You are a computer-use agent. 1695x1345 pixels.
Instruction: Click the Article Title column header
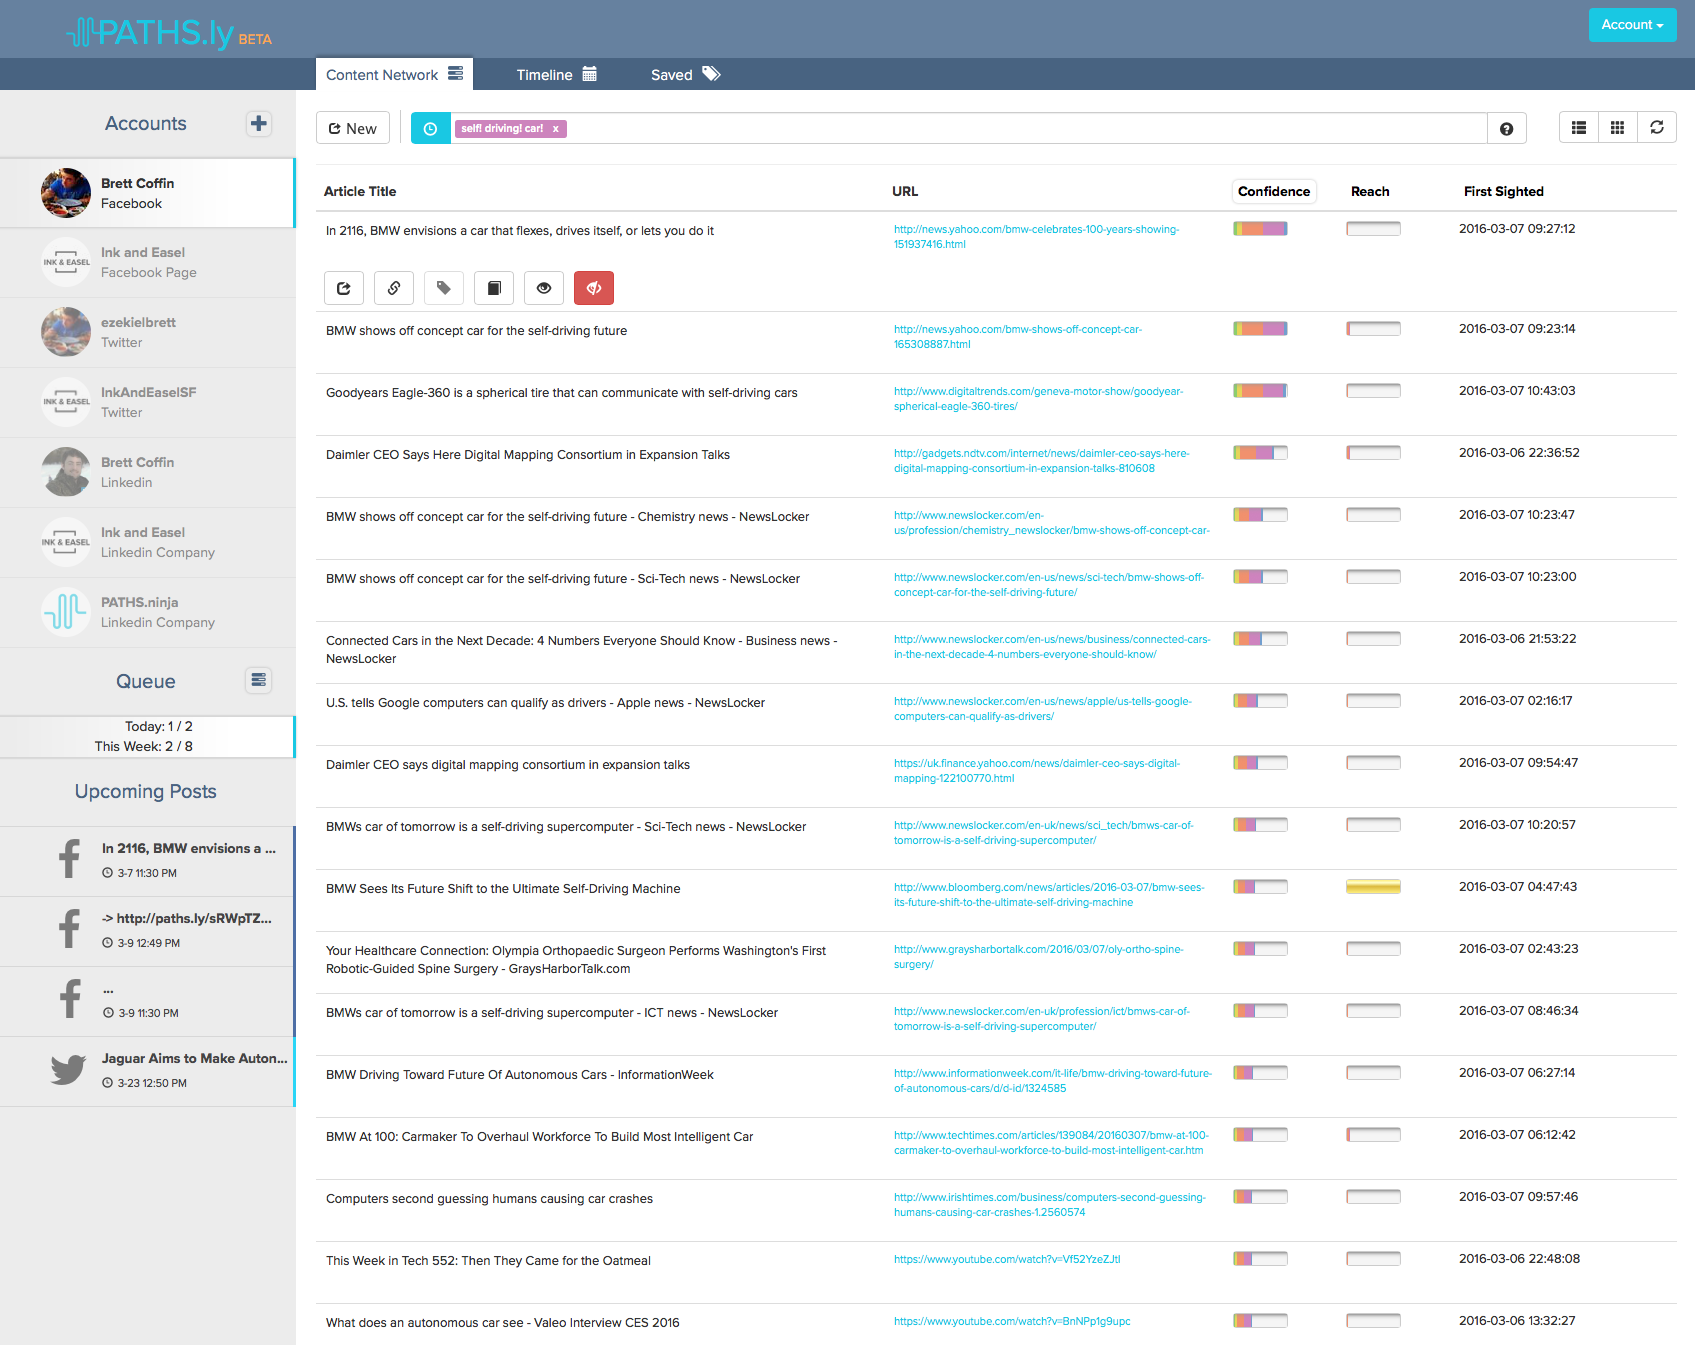360,191
